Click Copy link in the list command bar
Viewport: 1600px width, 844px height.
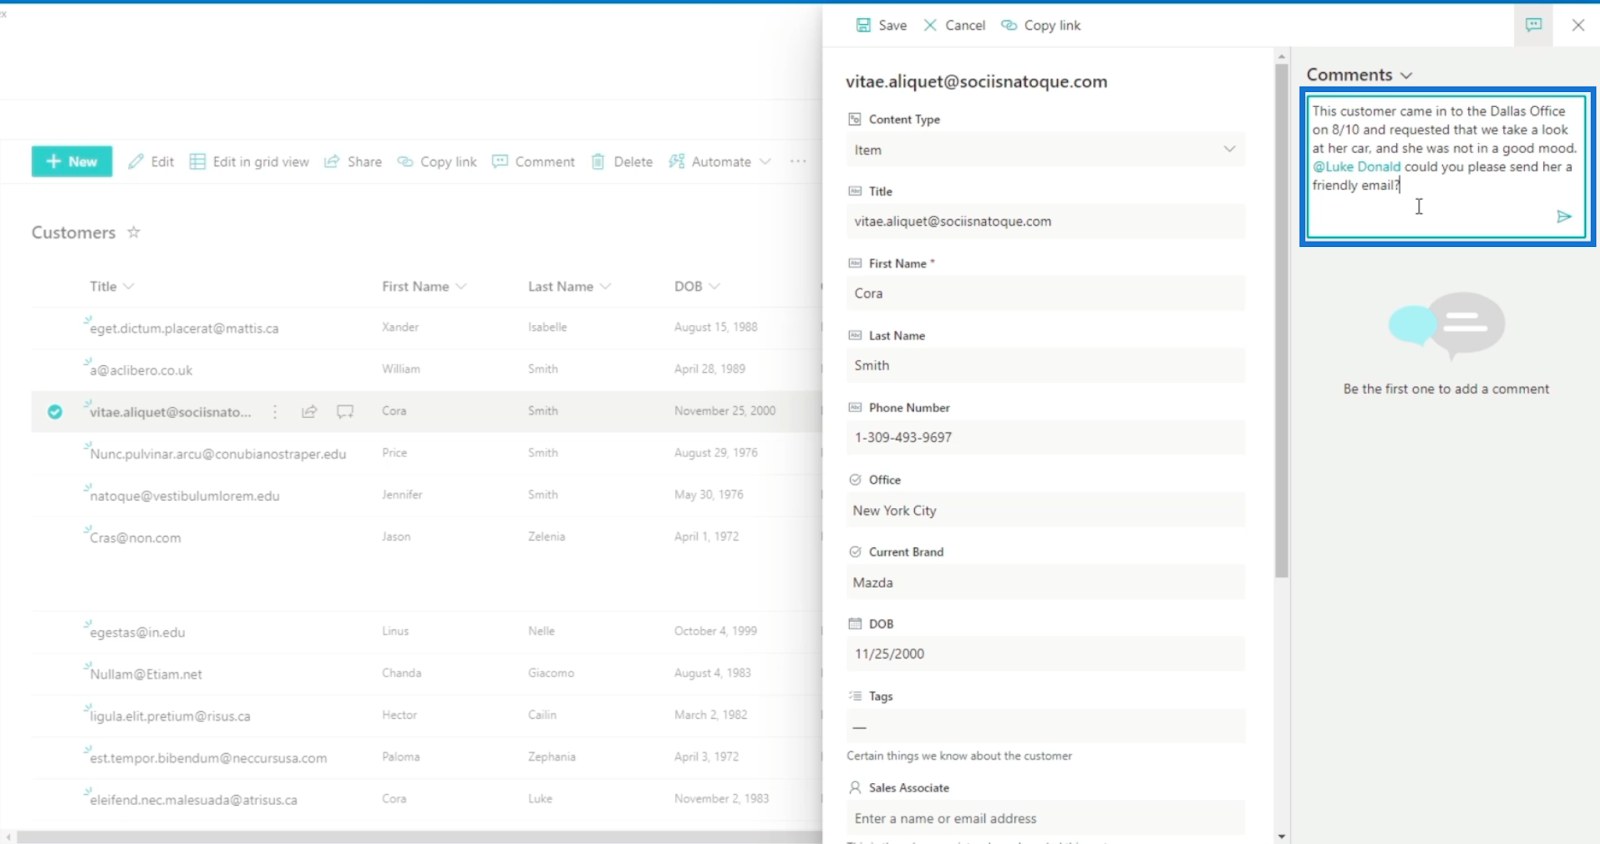tap(437, 161)
